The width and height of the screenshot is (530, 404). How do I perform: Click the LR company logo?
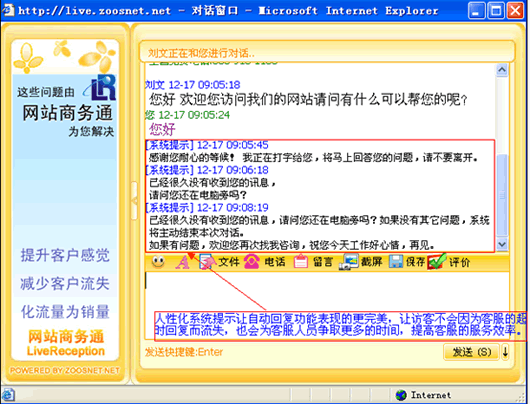point(100,88)
